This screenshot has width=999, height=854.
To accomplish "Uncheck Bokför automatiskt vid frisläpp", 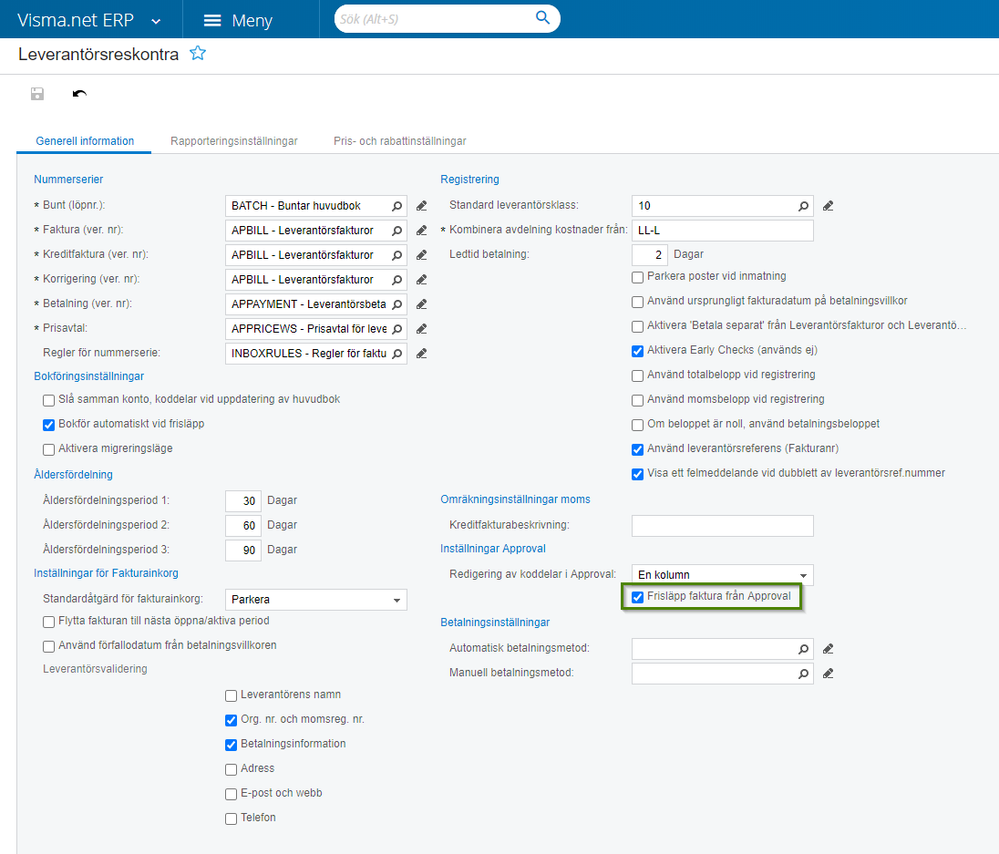I will pos(48,425).
